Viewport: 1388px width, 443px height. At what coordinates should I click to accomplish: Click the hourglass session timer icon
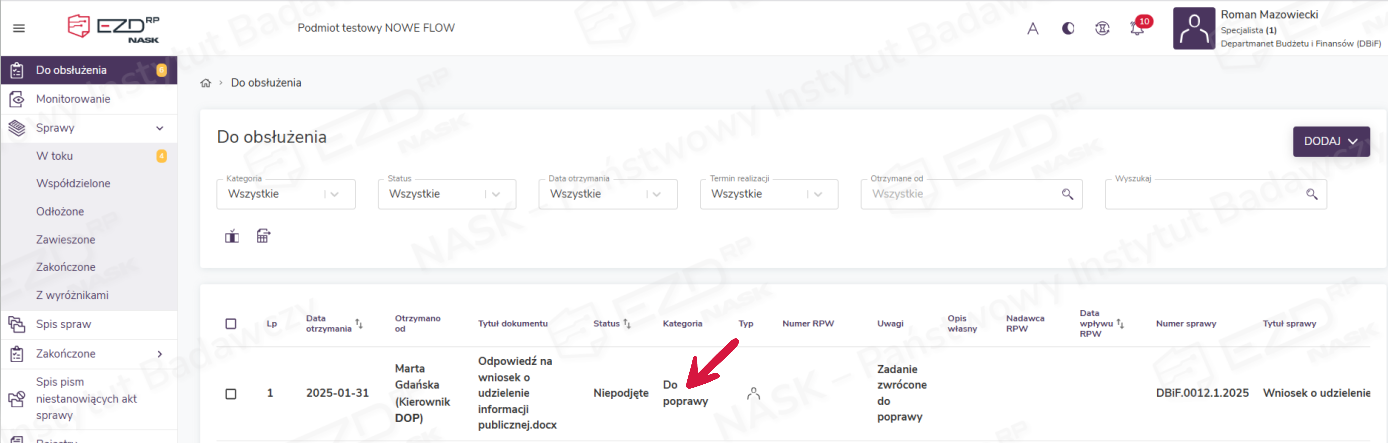1102,28
